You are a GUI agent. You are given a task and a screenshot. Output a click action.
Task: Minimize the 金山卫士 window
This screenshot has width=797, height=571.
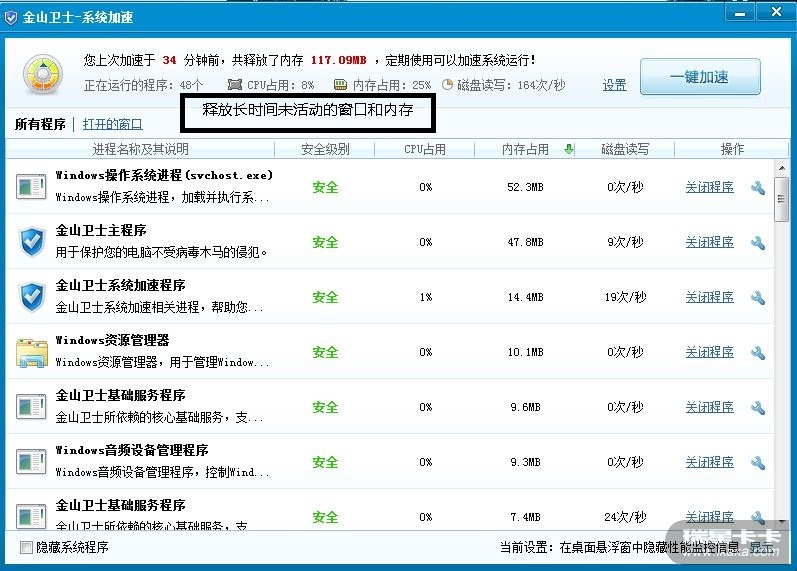click(740, 13)
